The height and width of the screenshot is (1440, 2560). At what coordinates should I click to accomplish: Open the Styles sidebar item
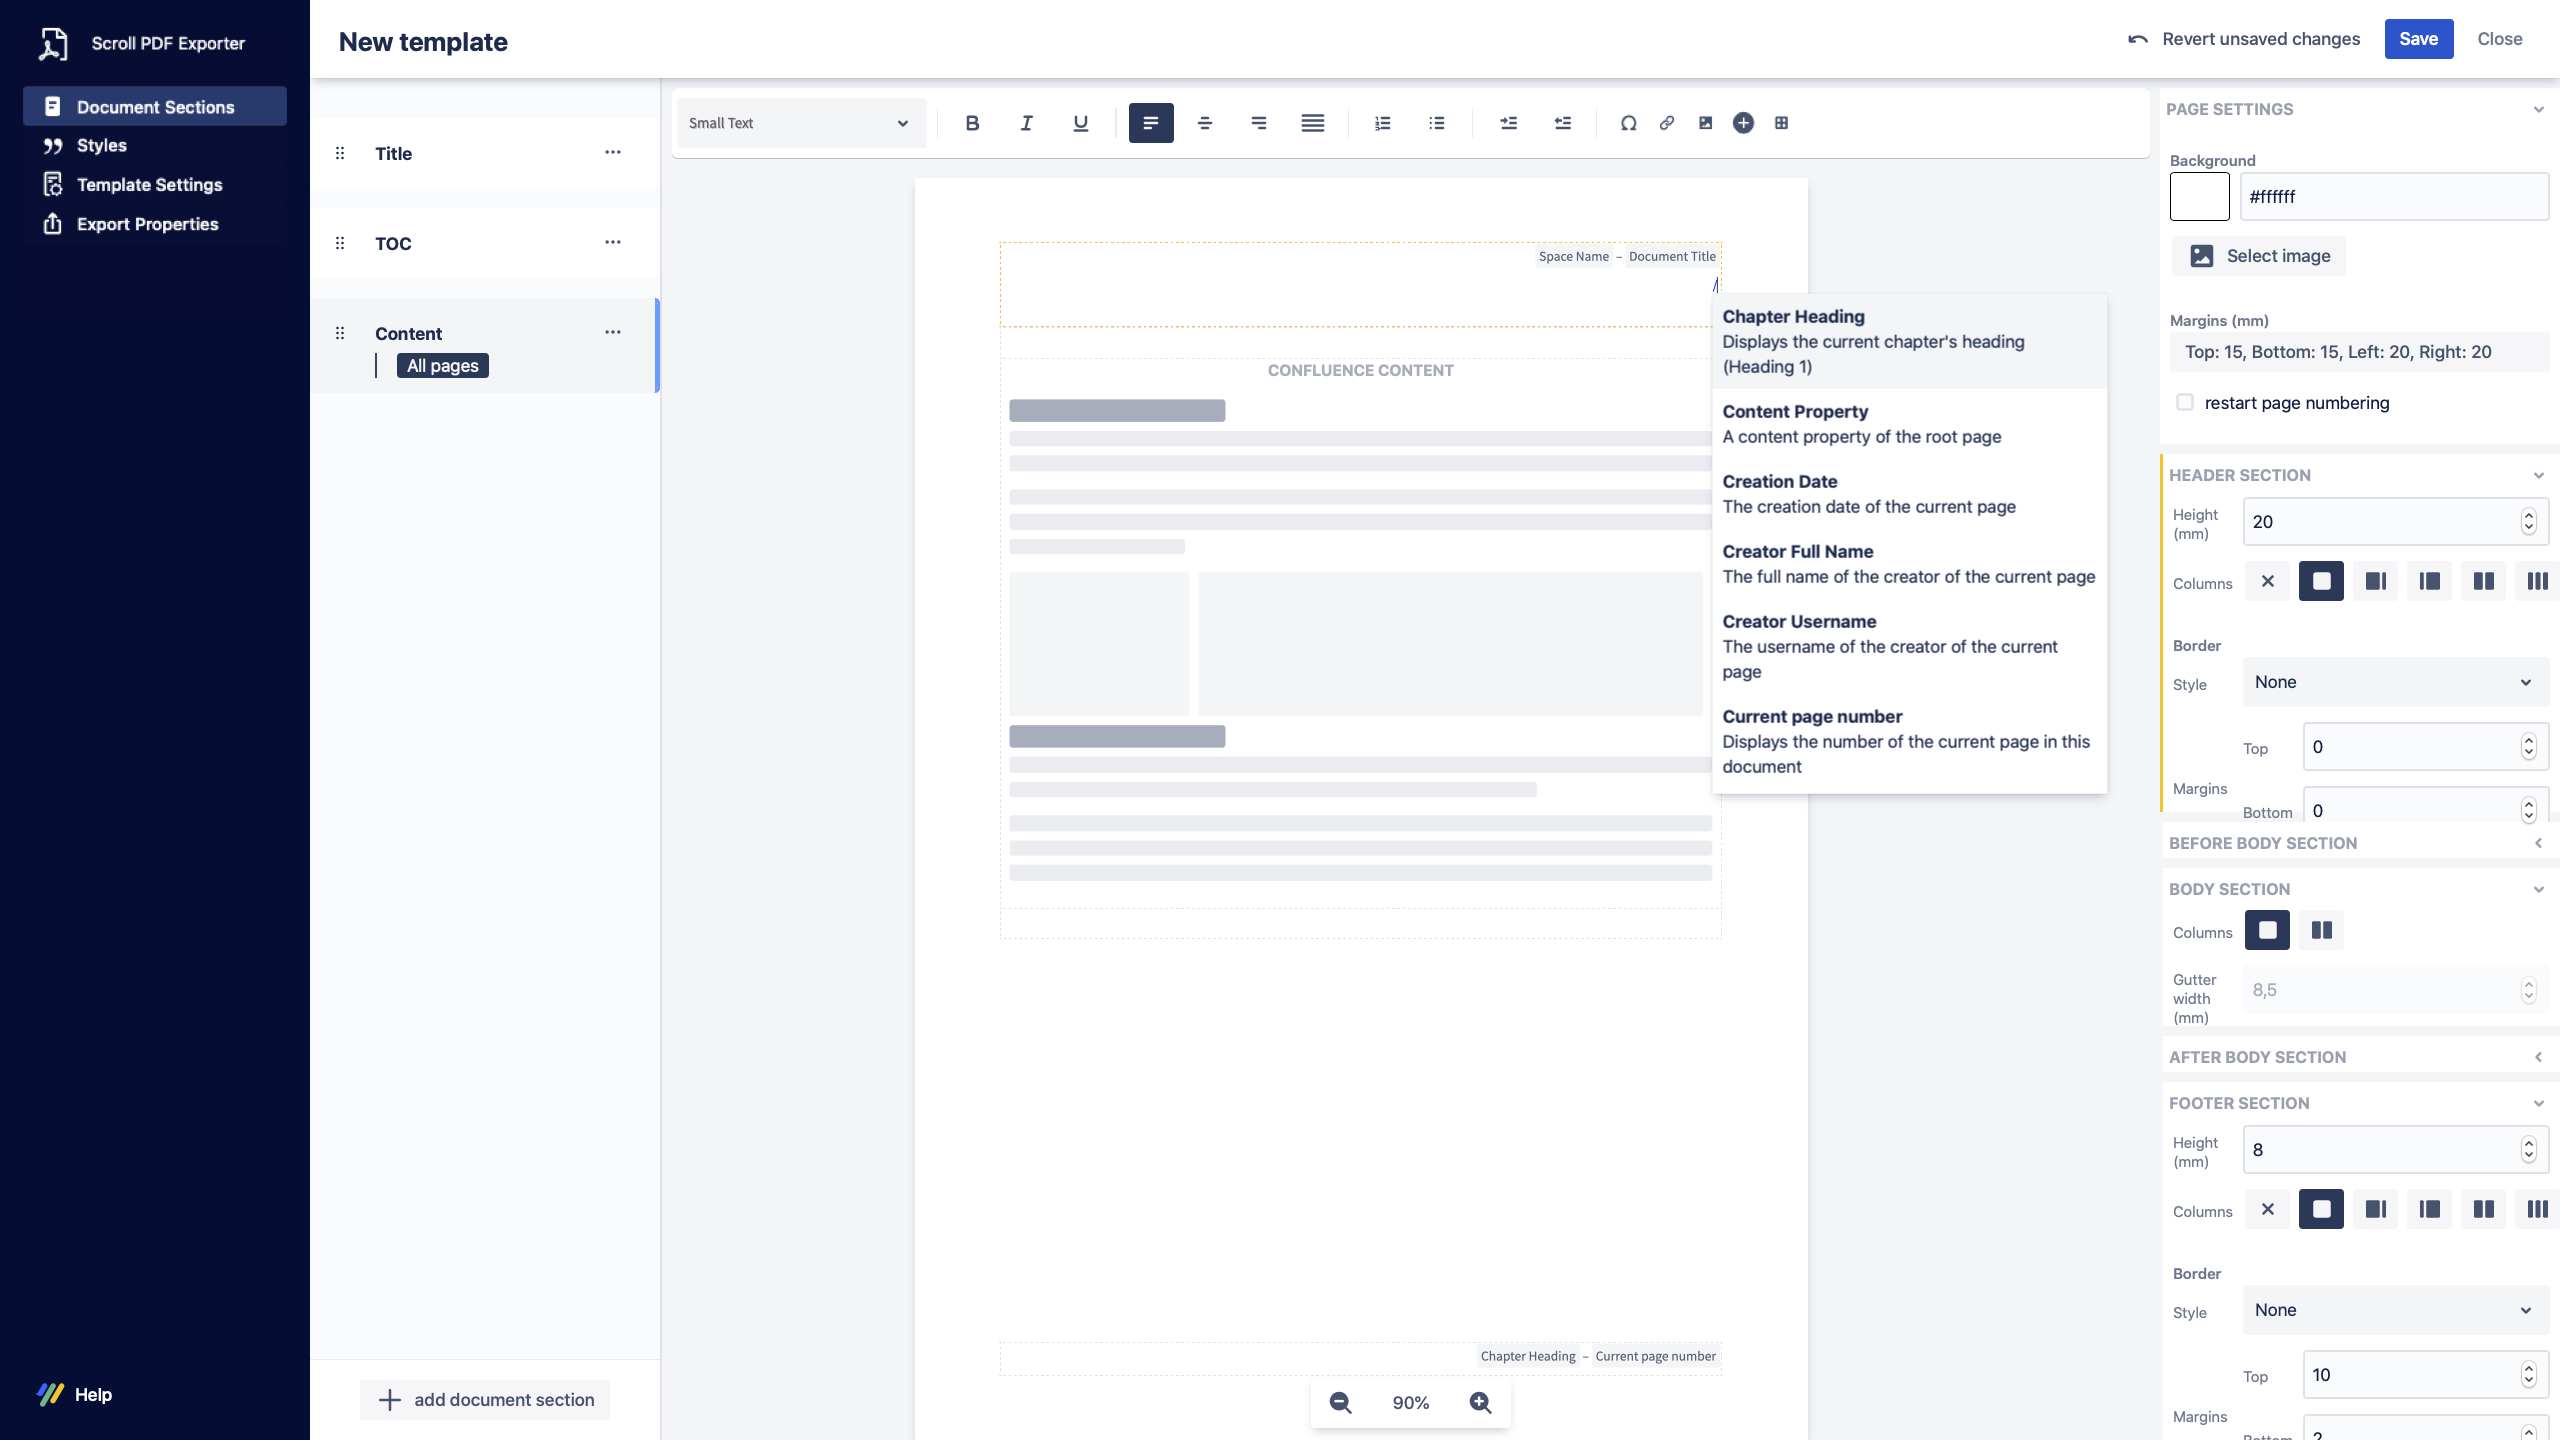(102, 145)
